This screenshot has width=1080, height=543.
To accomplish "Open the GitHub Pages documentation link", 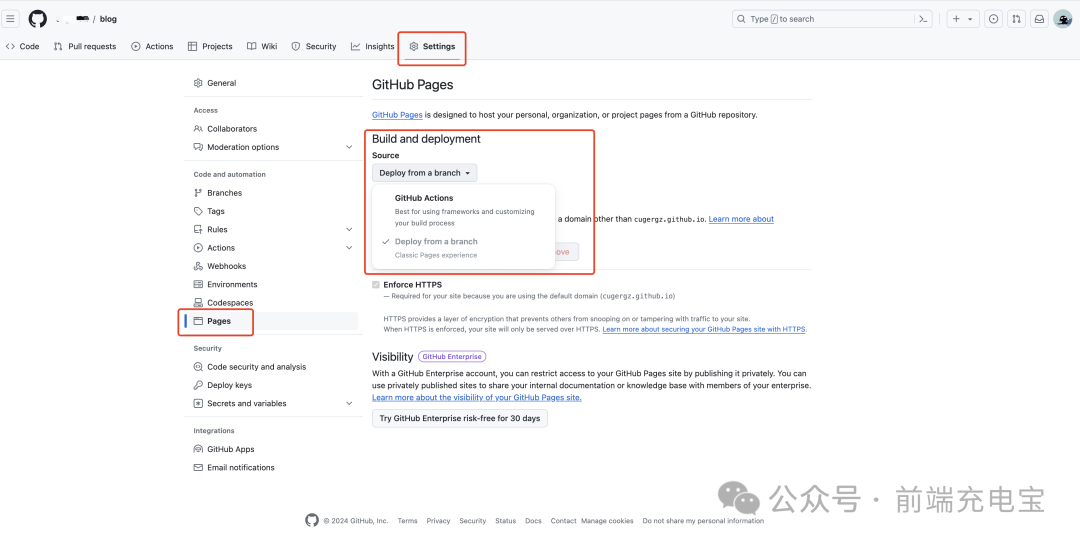I will pyautogui.click(x=397, y=115).
